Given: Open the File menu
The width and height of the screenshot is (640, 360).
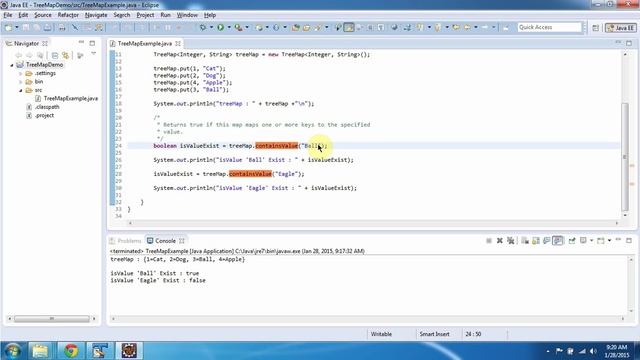Looking at the screenshot, I should tap(8, 15).
